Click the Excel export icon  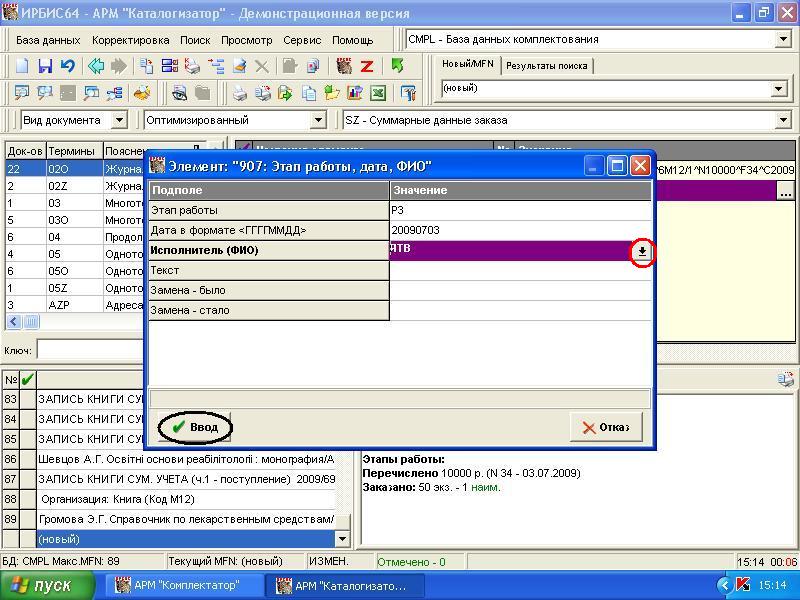378,93
